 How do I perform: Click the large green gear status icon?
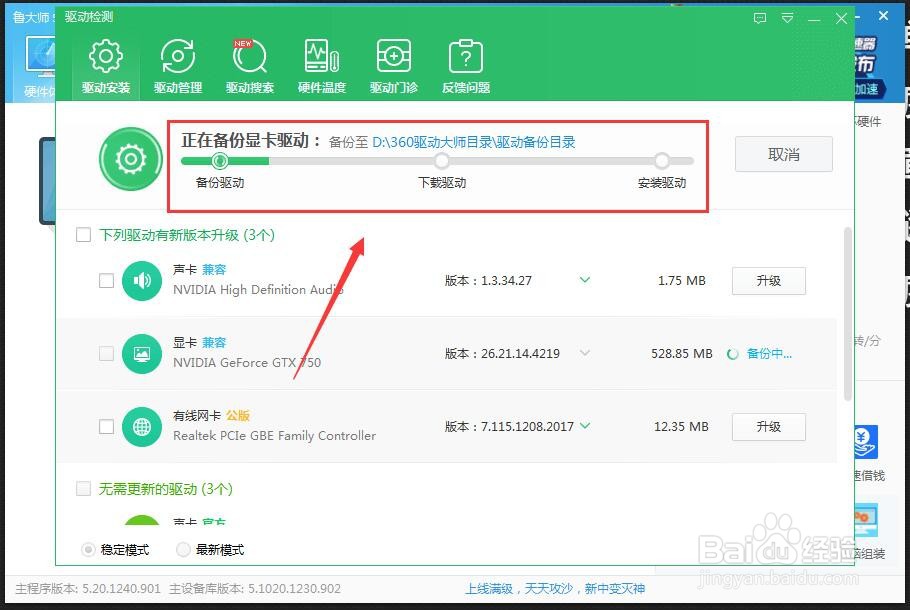(x=131, y=159)
